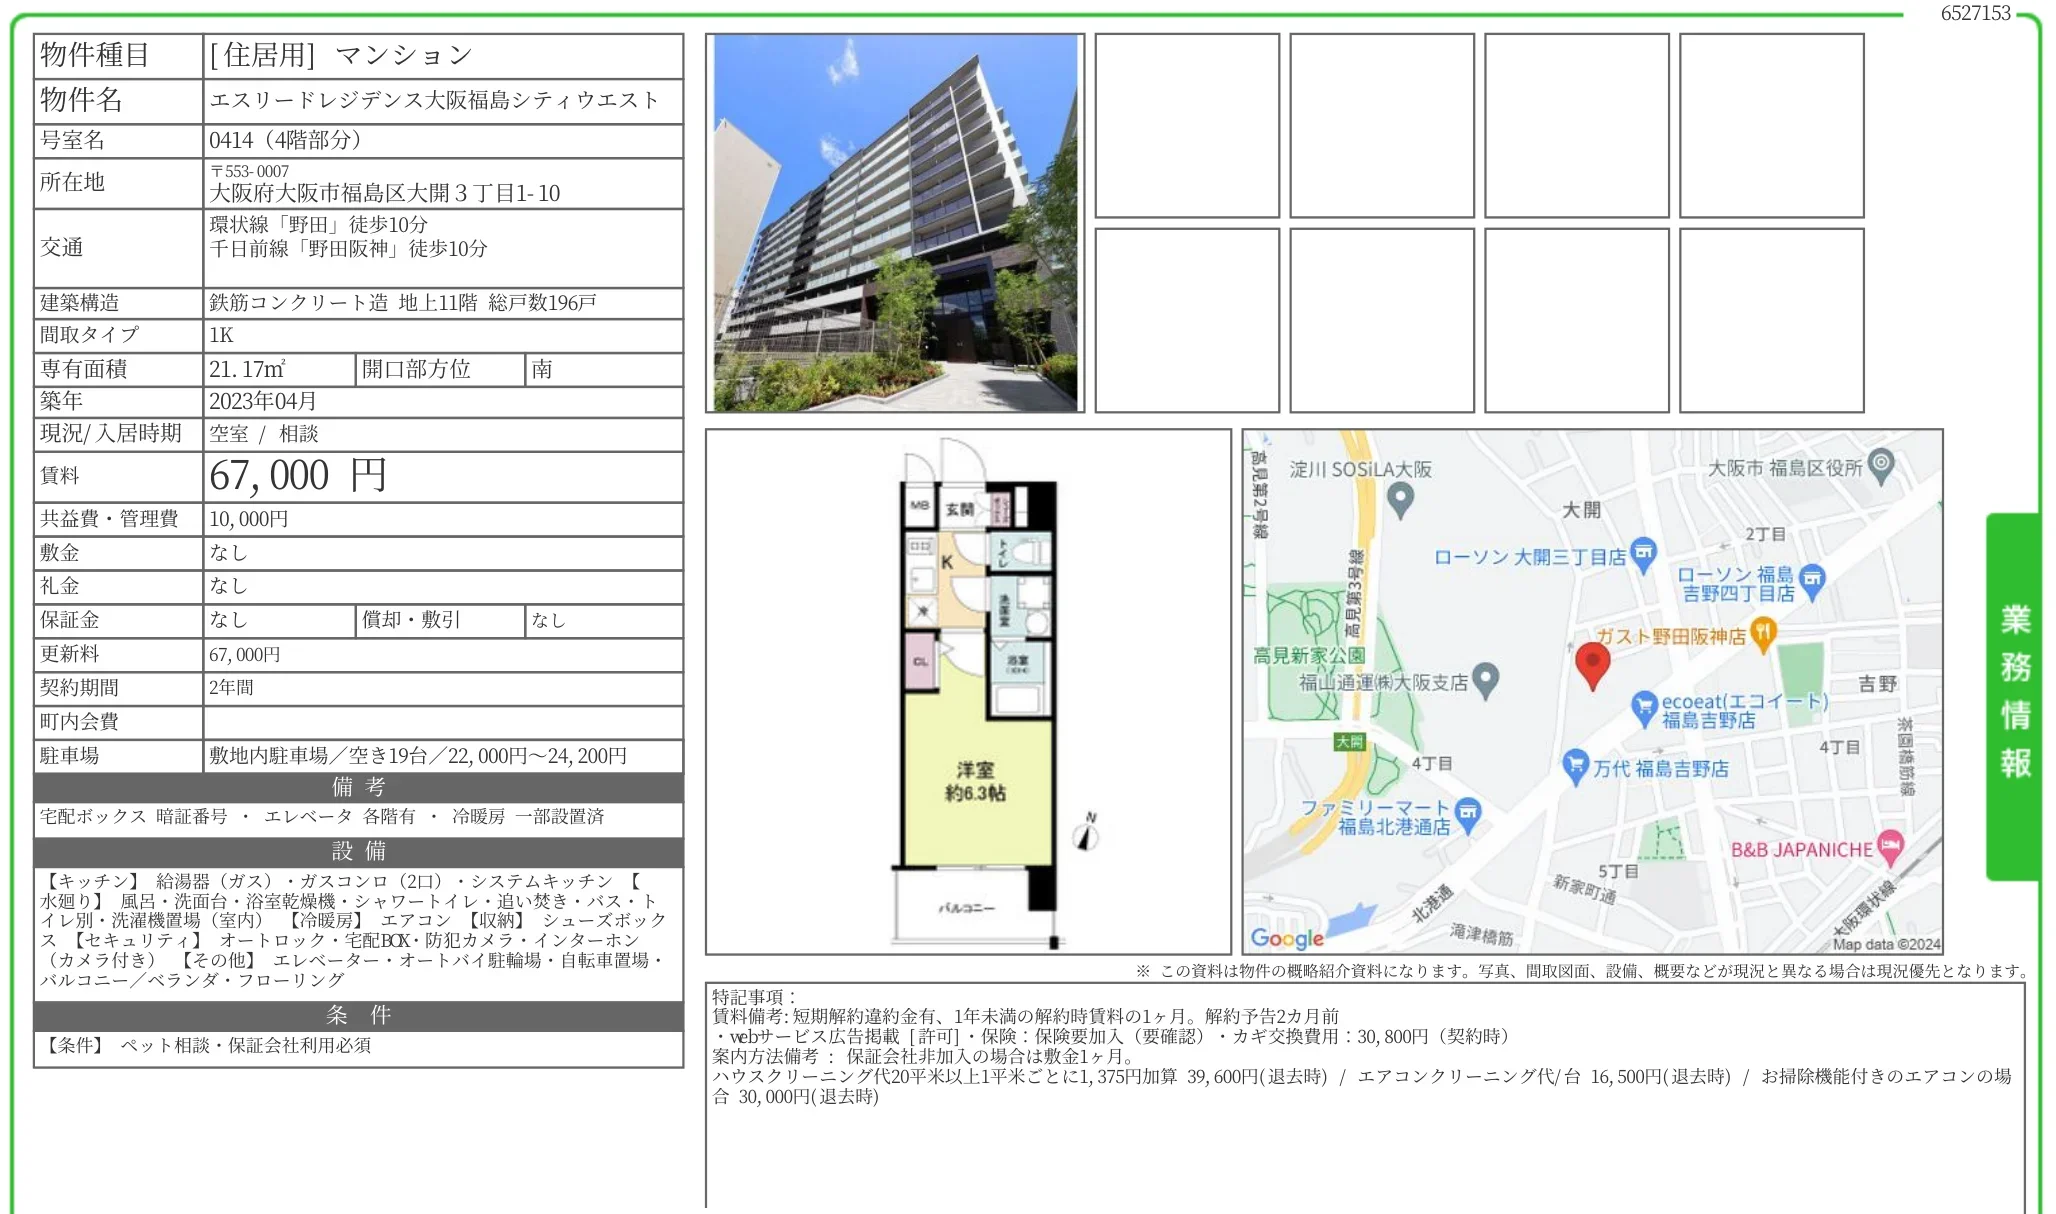The width and height of the screenshot is (2056, 1214).
Task: Click the ファミリーマート 福島北港通店 store icon
Action: 1467,815
